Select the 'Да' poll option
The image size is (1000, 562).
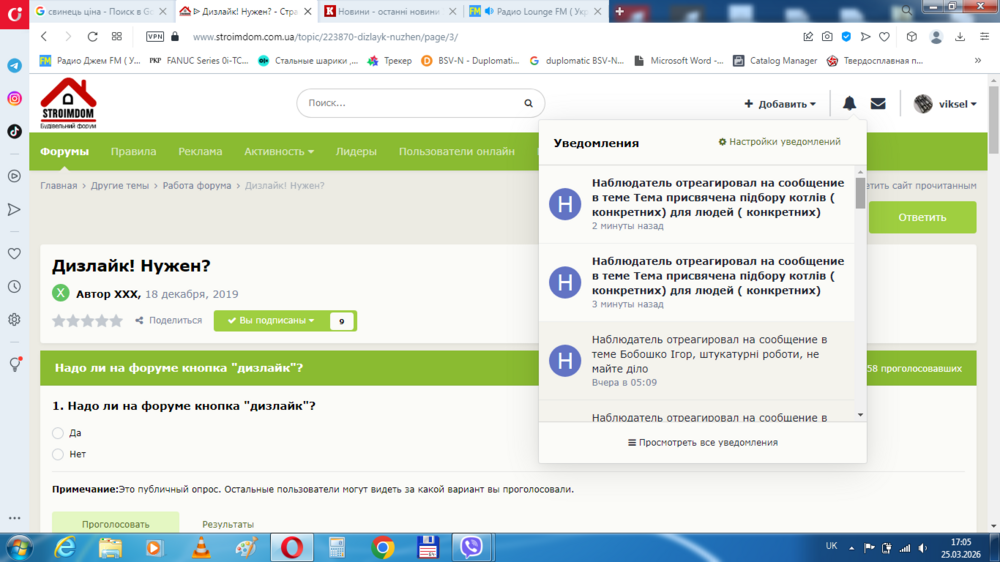(58, 433)
